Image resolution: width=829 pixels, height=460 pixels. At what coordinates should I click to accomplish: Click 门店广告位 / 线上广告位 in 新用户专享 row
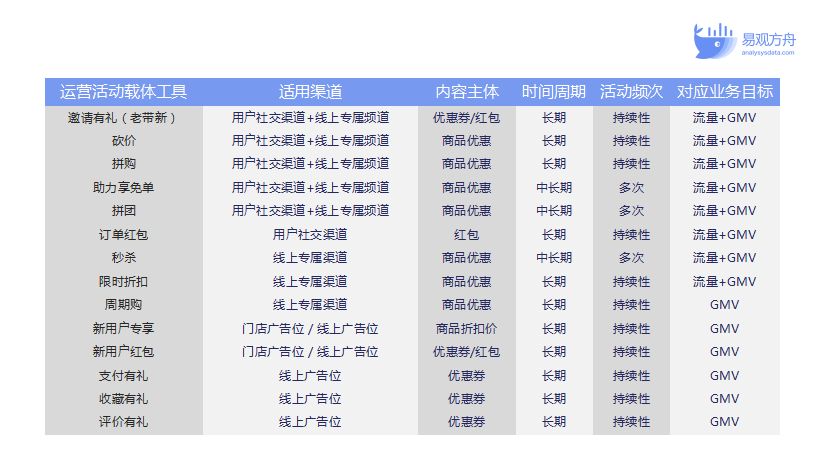click(x=310, y=329)
